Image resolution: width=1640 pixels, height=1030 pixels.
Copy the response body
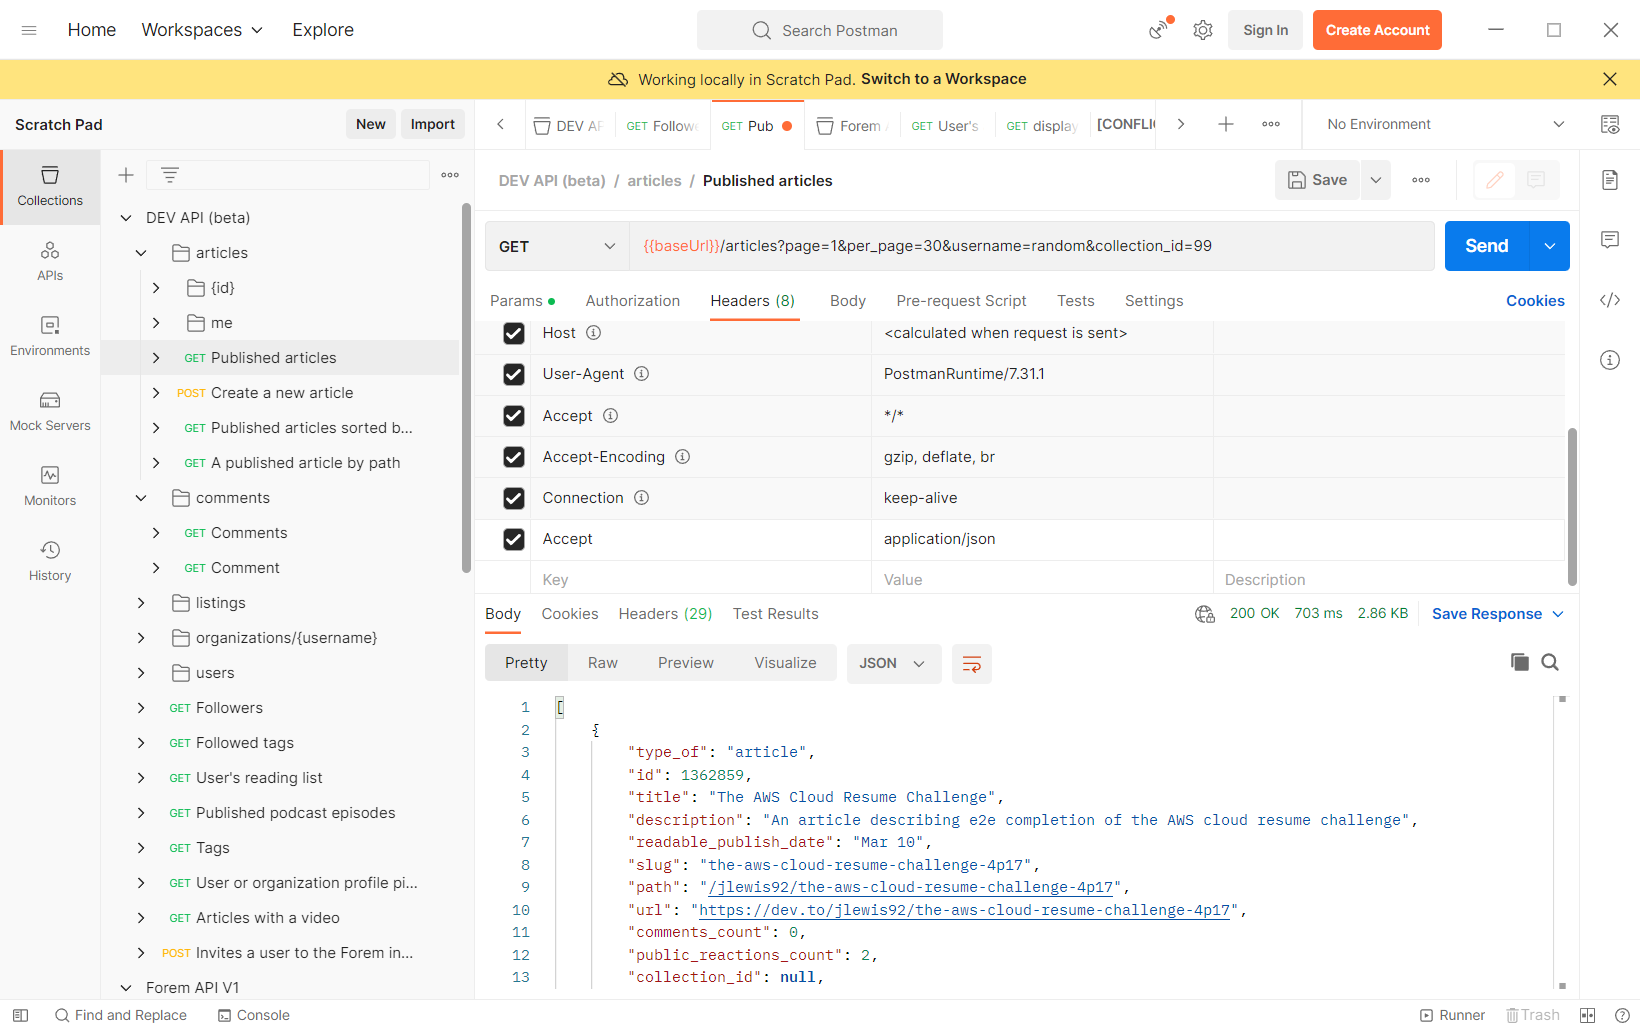[x=1519, y=662]
